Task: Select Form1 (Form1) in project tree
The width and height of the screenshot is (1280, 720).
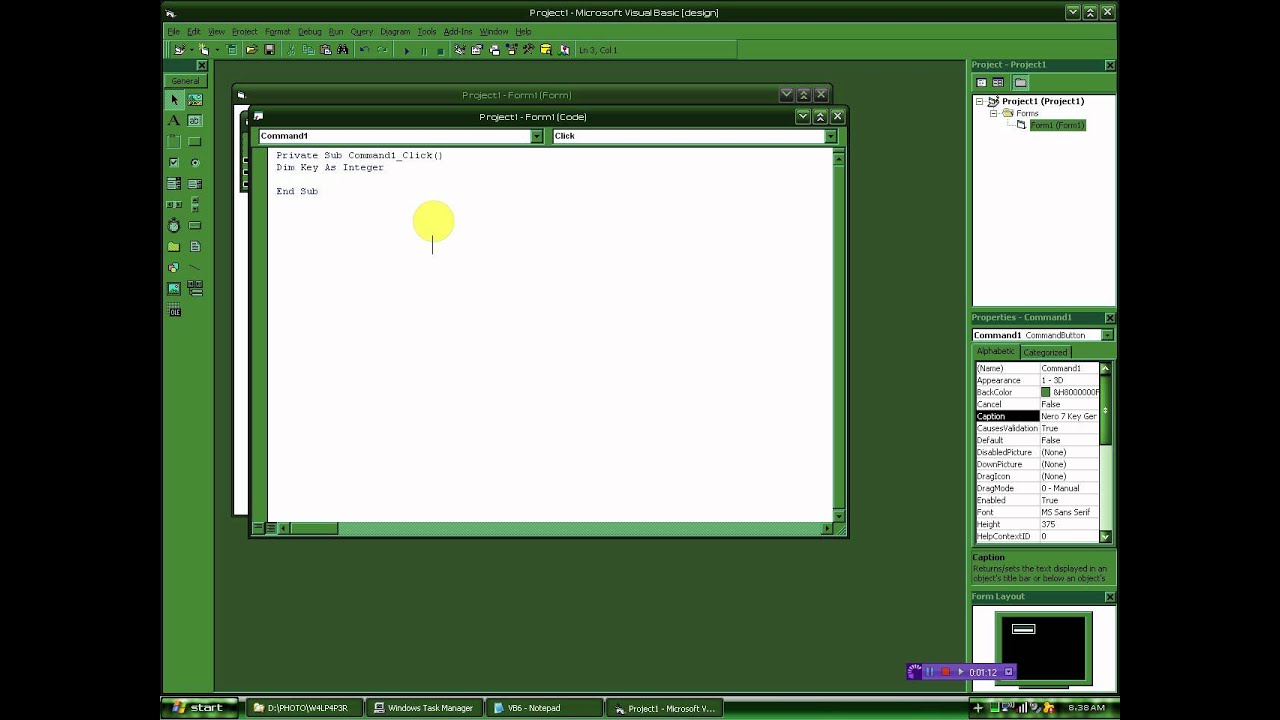Action: (1057, 125)
